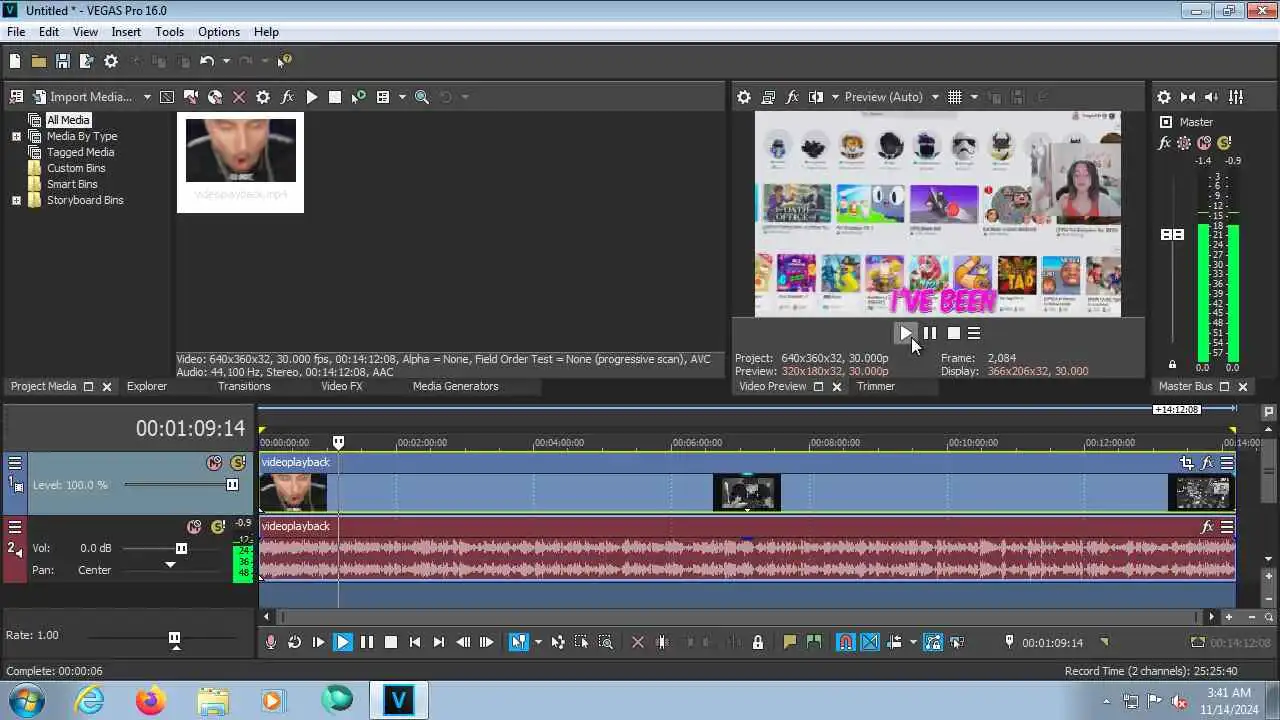Select the All Media folder
Image resolution: width=1280 pixels, height=720 pixels.
click(x=68, y=120)
